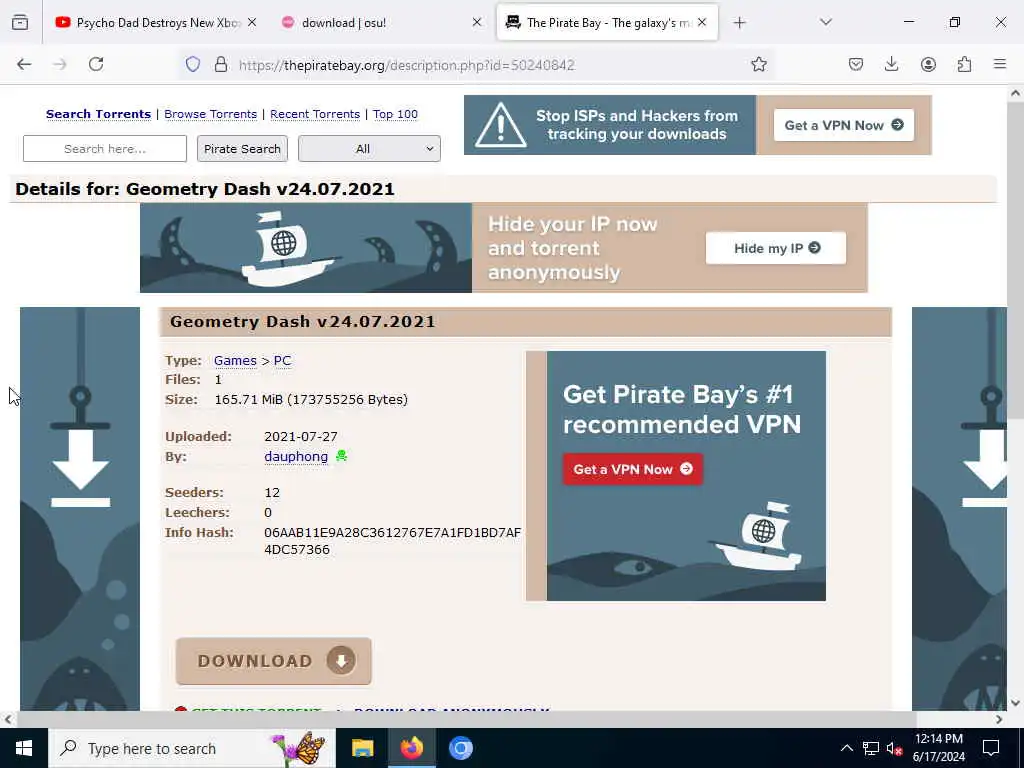Click vertical scrollbar down arrow
The image size is (1024, 768).
pyautogui.click(x=1015, y=703)
